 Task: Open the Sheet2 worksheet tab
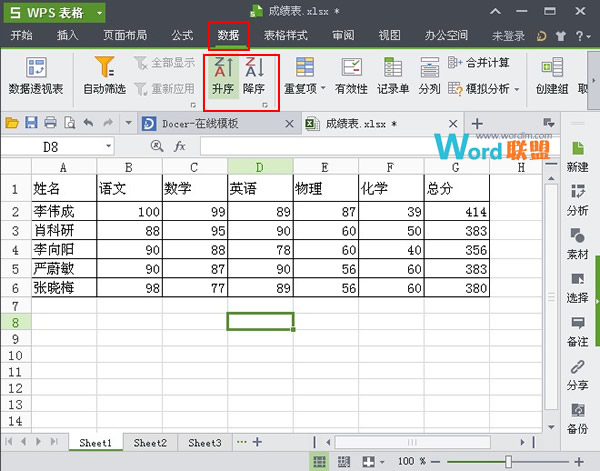pos(150,442)
